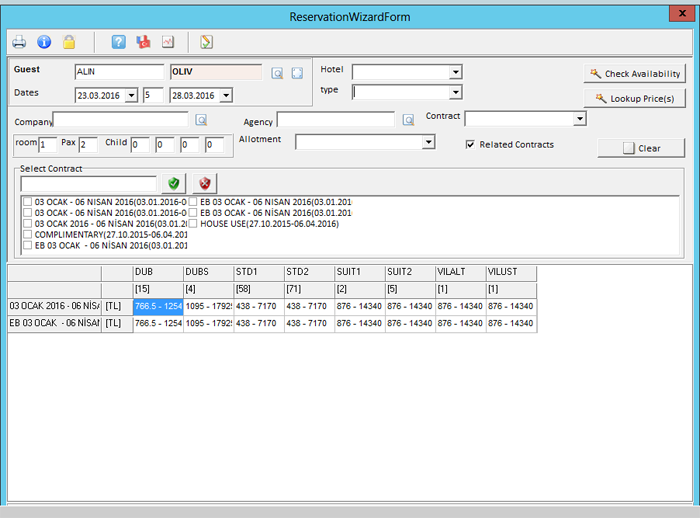The height and width of the screenshot is (518, 700).
Task: Click the Clear button
Action: [x=641, y=148]
